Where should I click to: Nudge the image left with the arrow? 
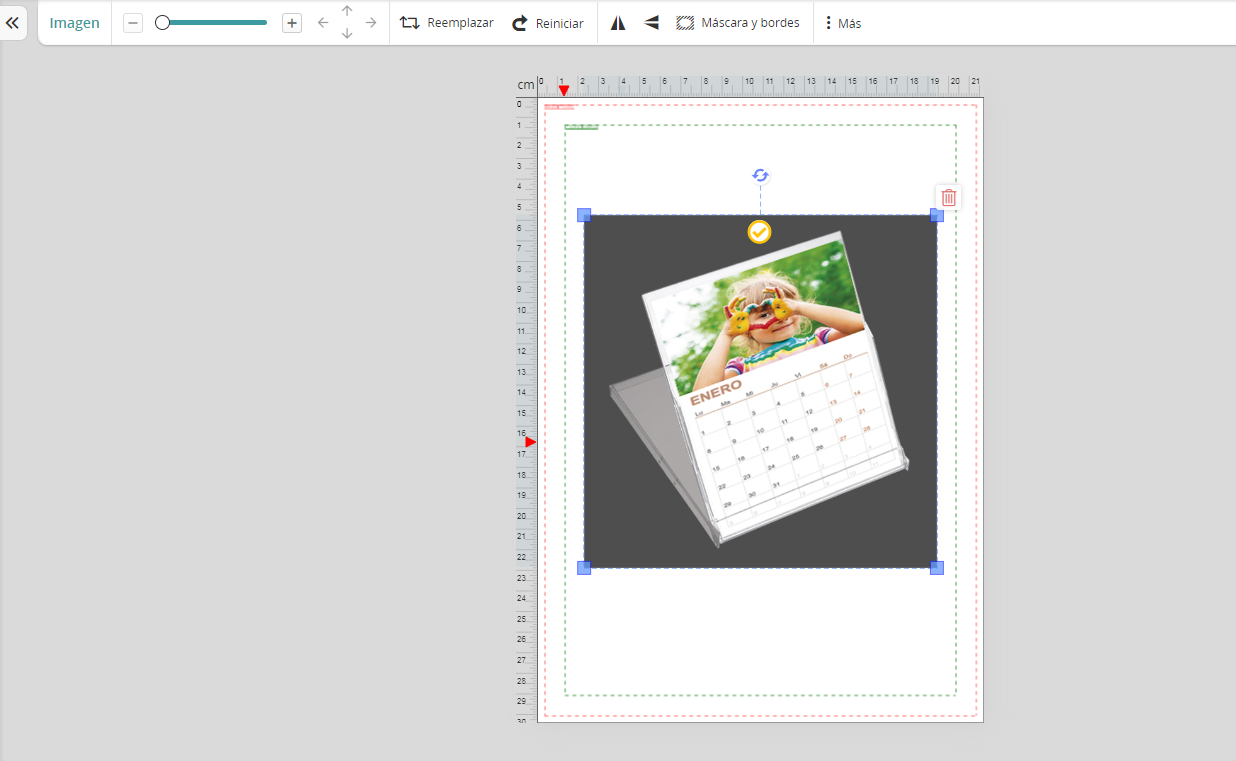pos(321,22)
